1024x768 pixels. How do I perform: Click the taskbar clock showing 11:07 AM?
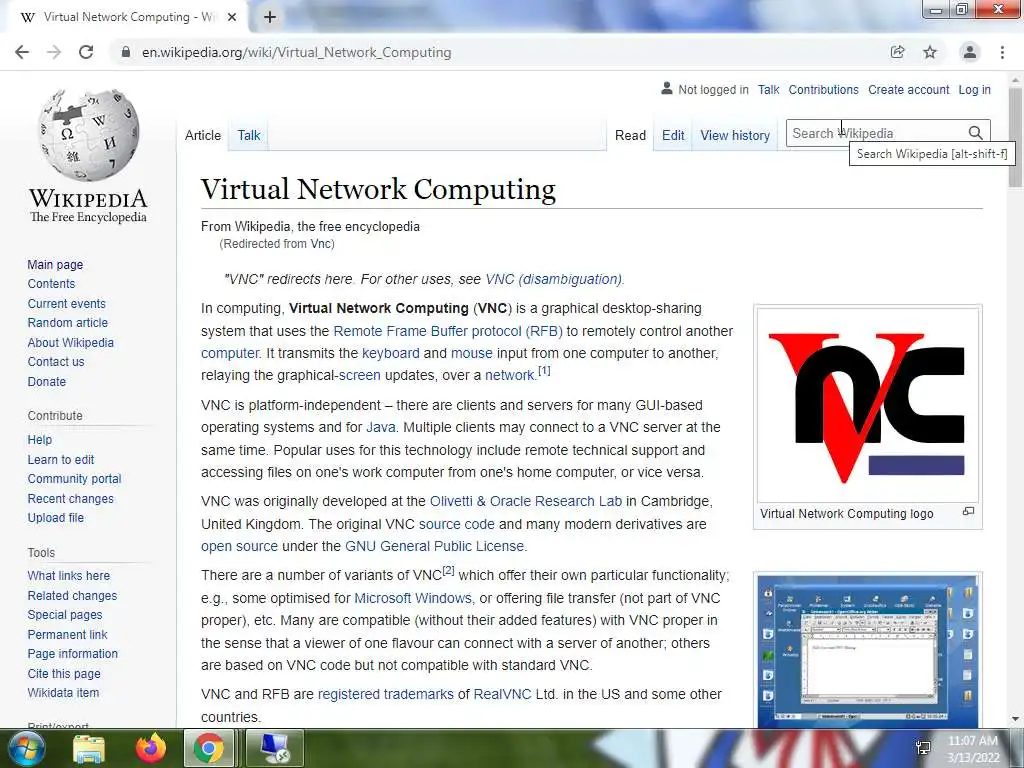tap(973, 749)
